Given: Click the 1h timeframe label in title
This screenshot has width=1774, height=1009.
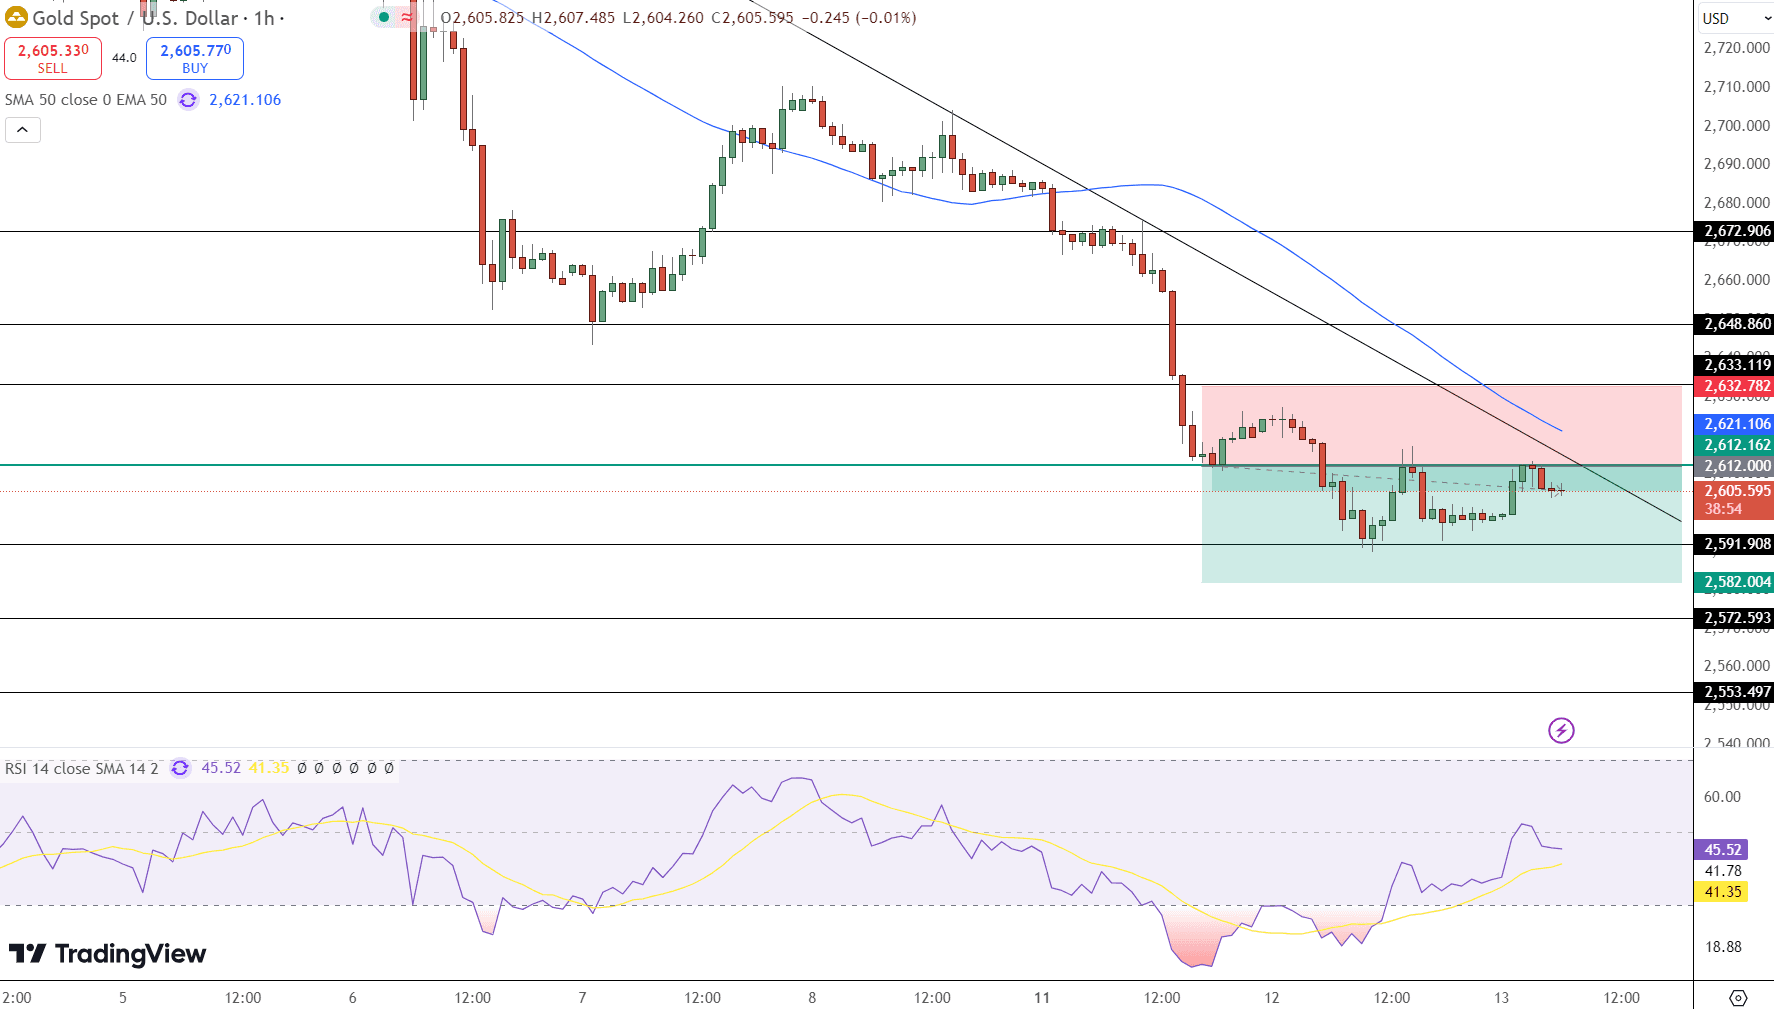Looking at the screenshot, I should pos(264,18).
